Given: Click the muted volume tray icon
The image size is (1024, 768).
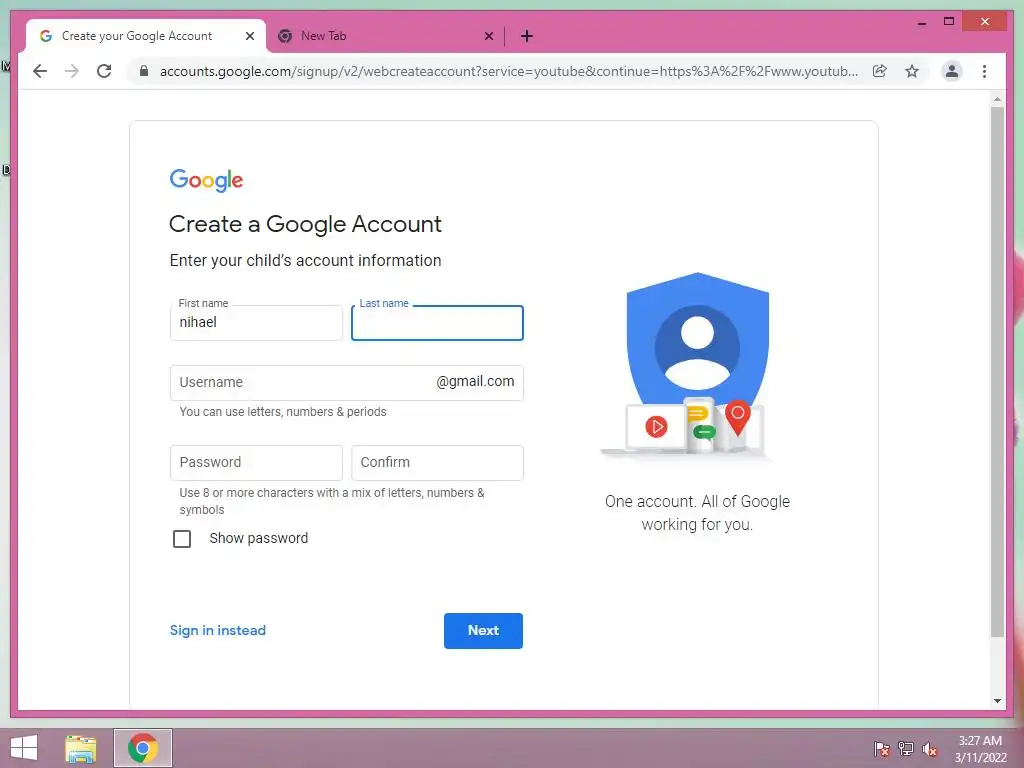Looking at the screenshot, I should tap(930, 749).
